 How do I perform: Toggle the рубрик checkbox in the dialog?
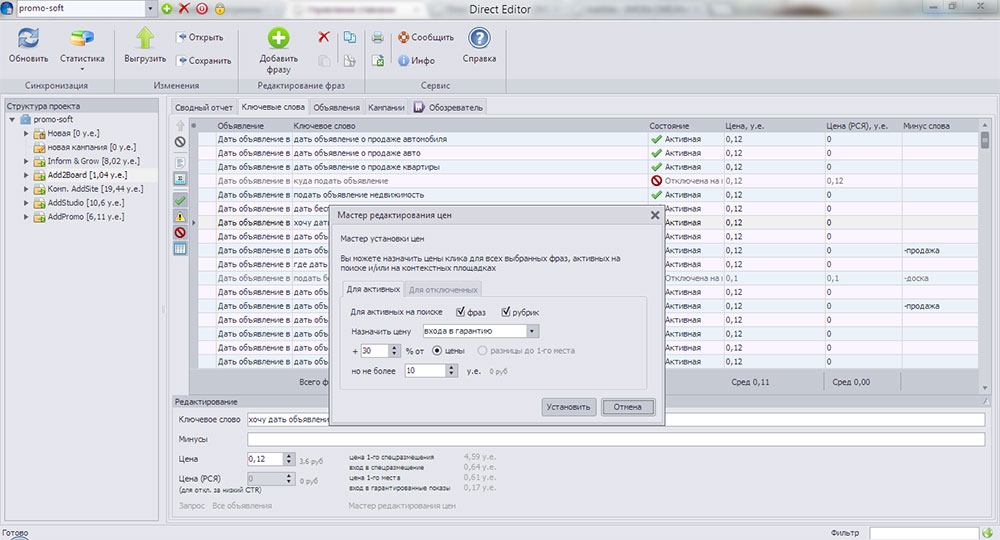coord(506,312)
